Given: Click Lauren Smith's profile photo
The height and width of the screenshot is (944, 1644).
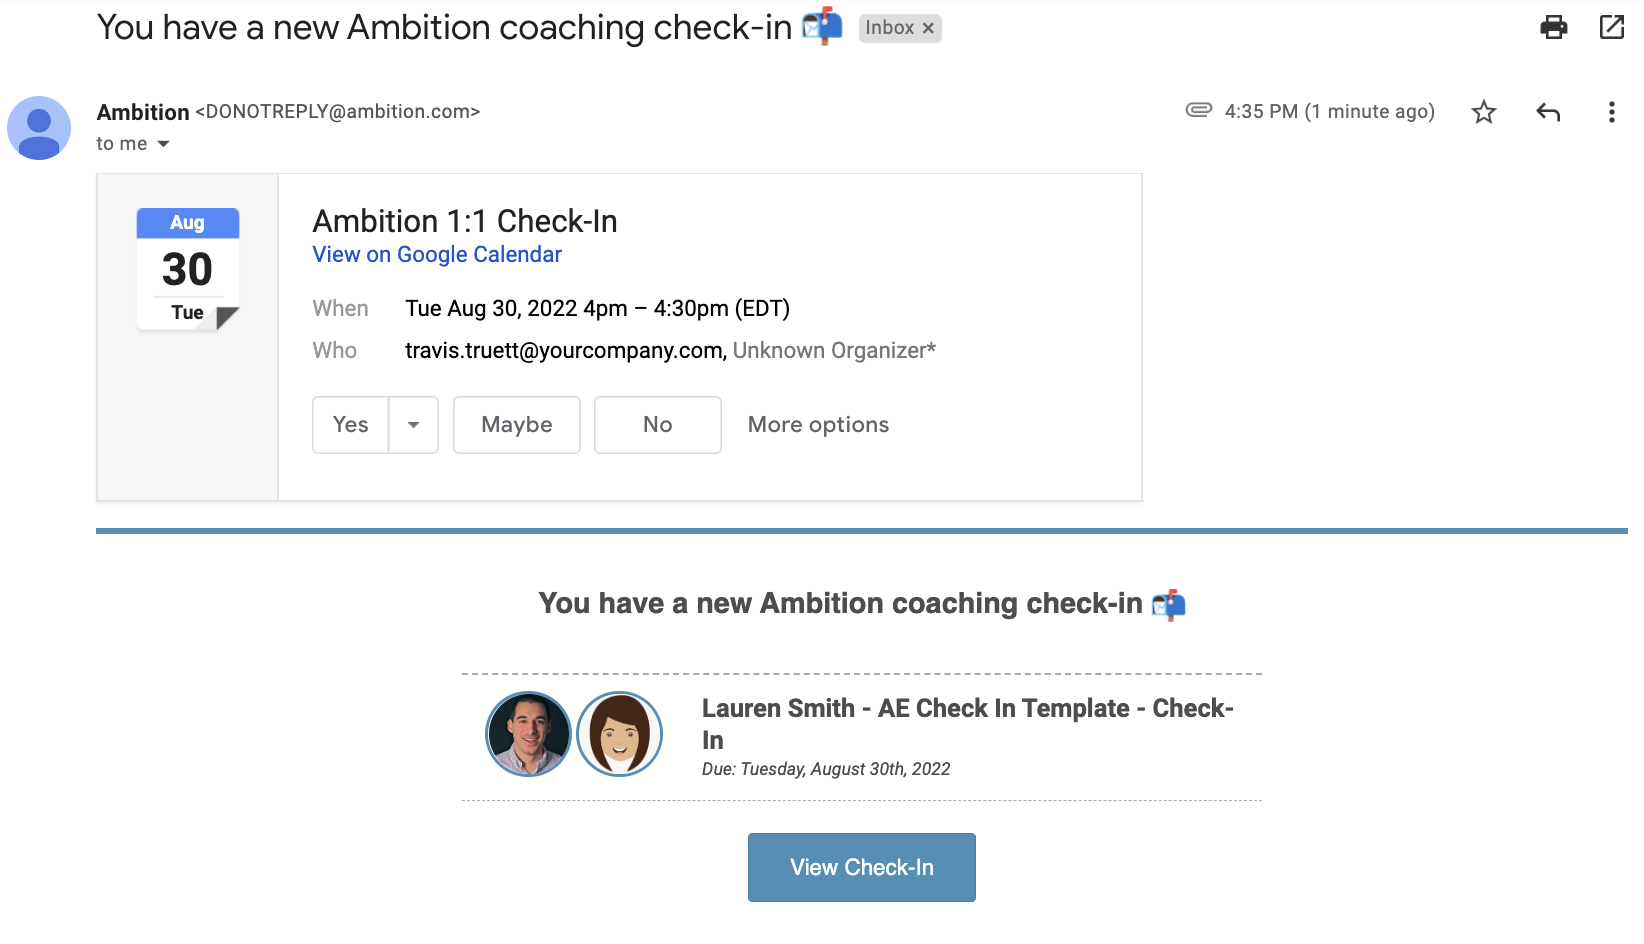Looking at the screenshot, I should tap(619, 733).
